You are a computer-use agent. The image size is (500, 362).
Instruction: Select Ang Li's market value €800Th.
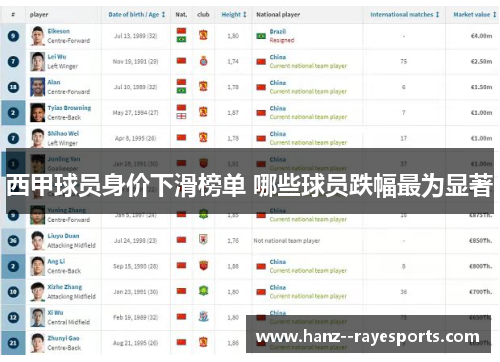(481, 266)
